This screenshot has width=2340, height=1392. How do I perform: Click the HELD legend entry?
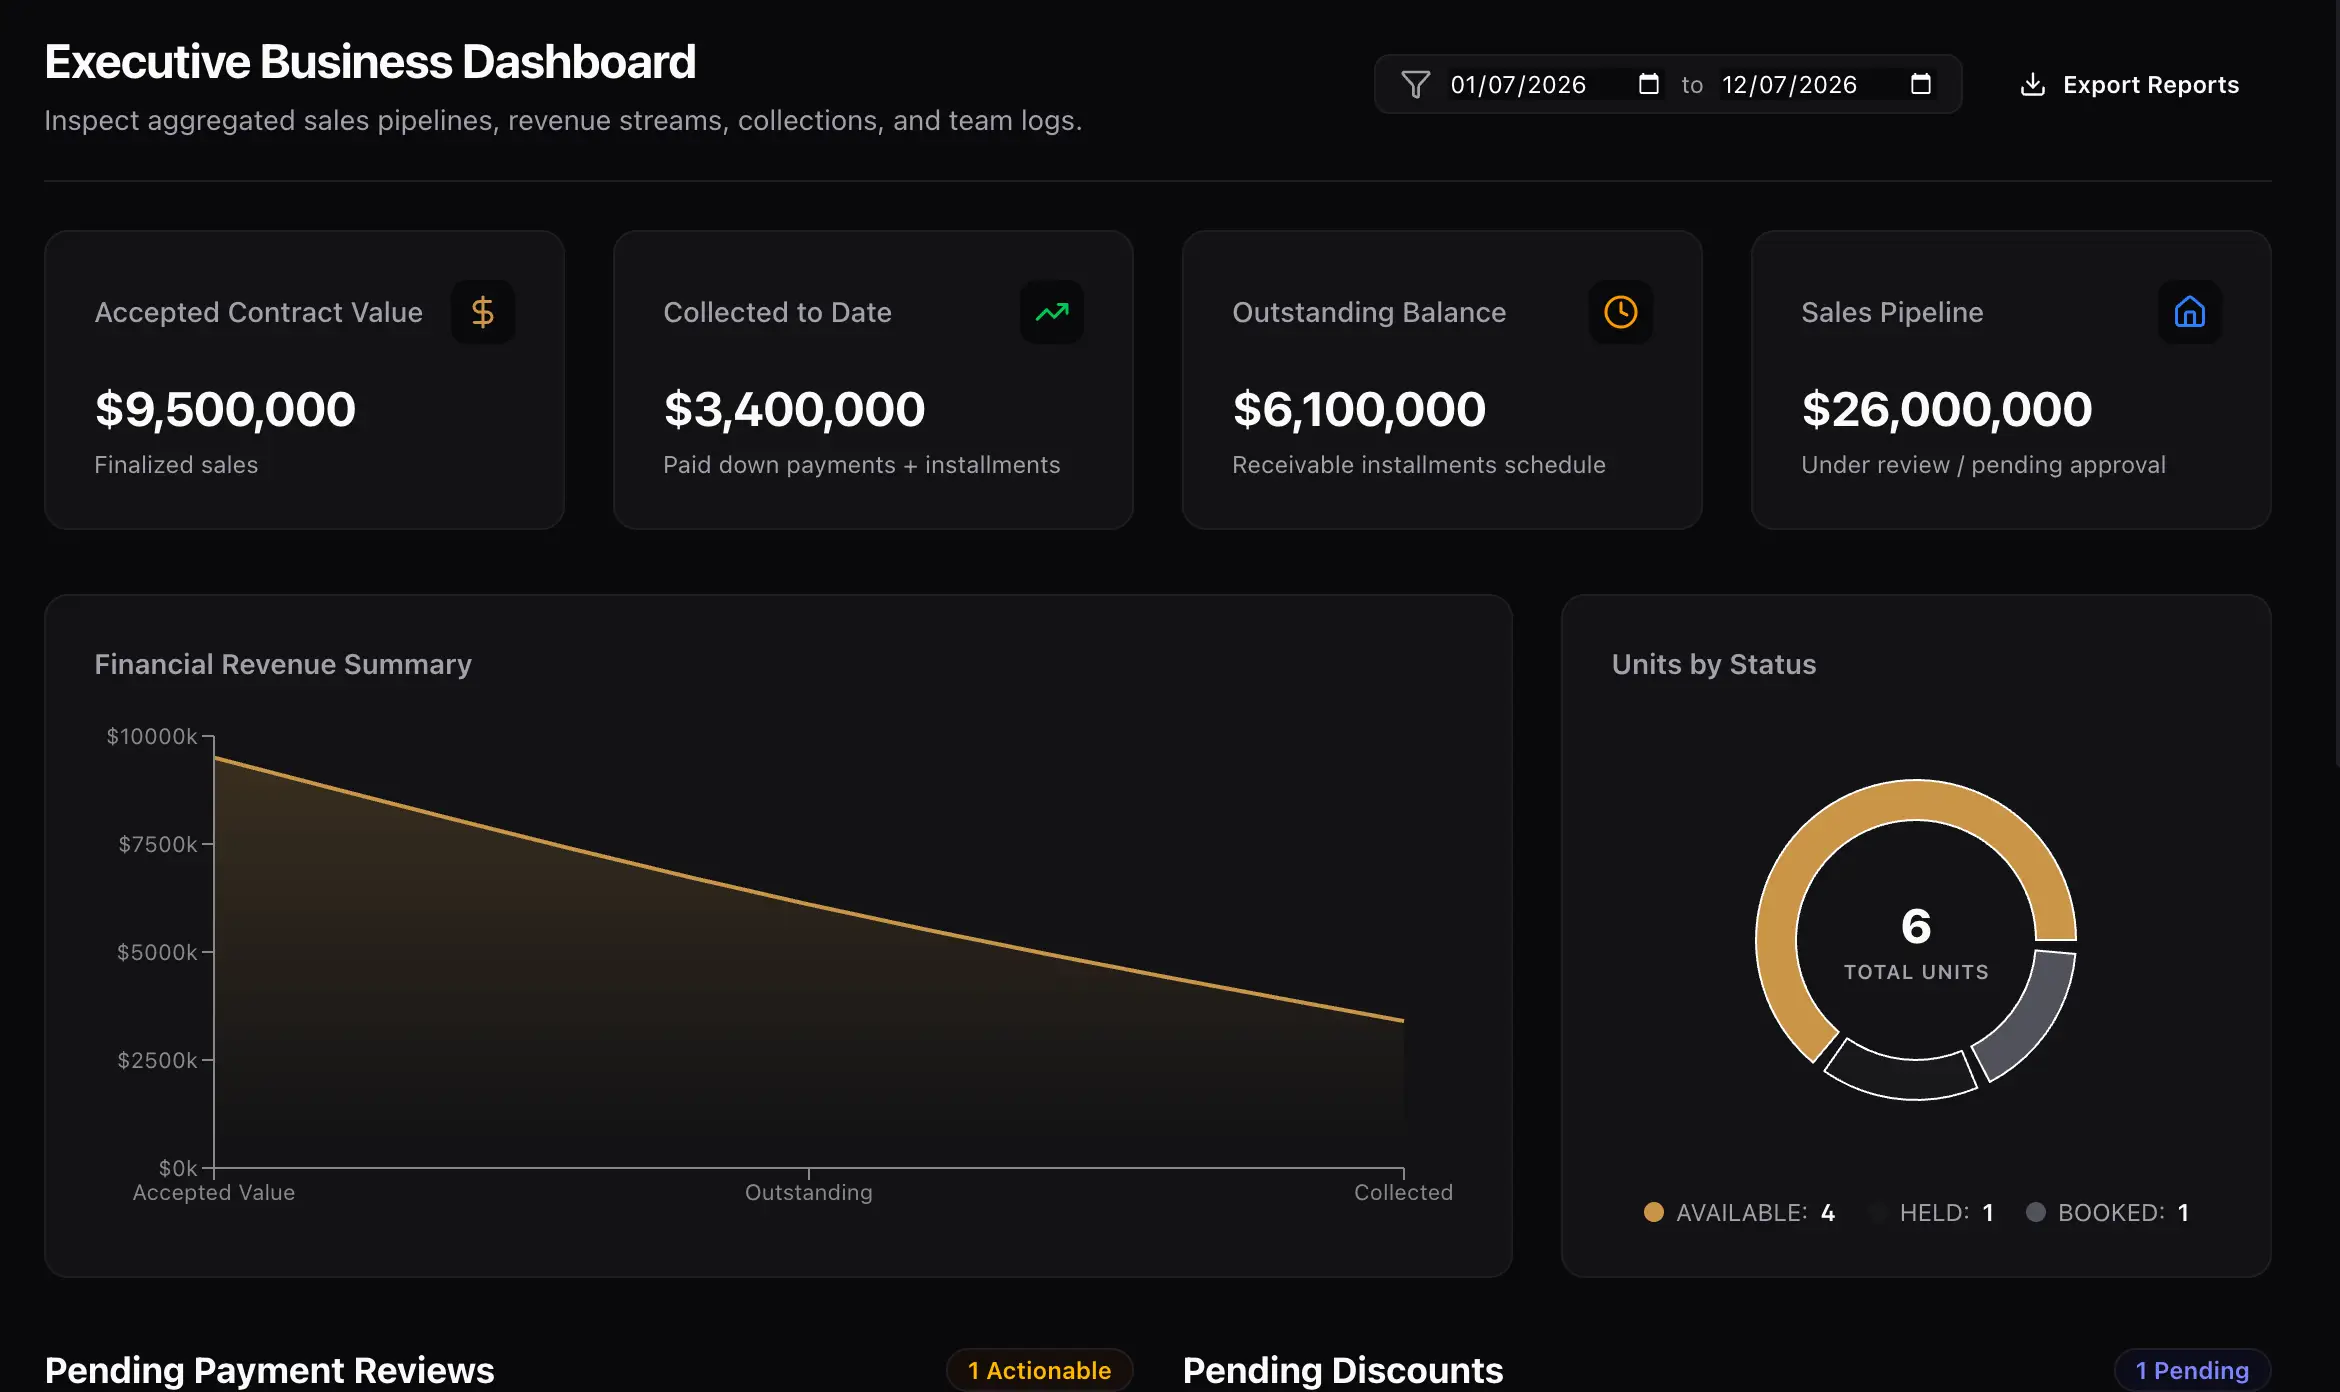tap(1932, 1212)
